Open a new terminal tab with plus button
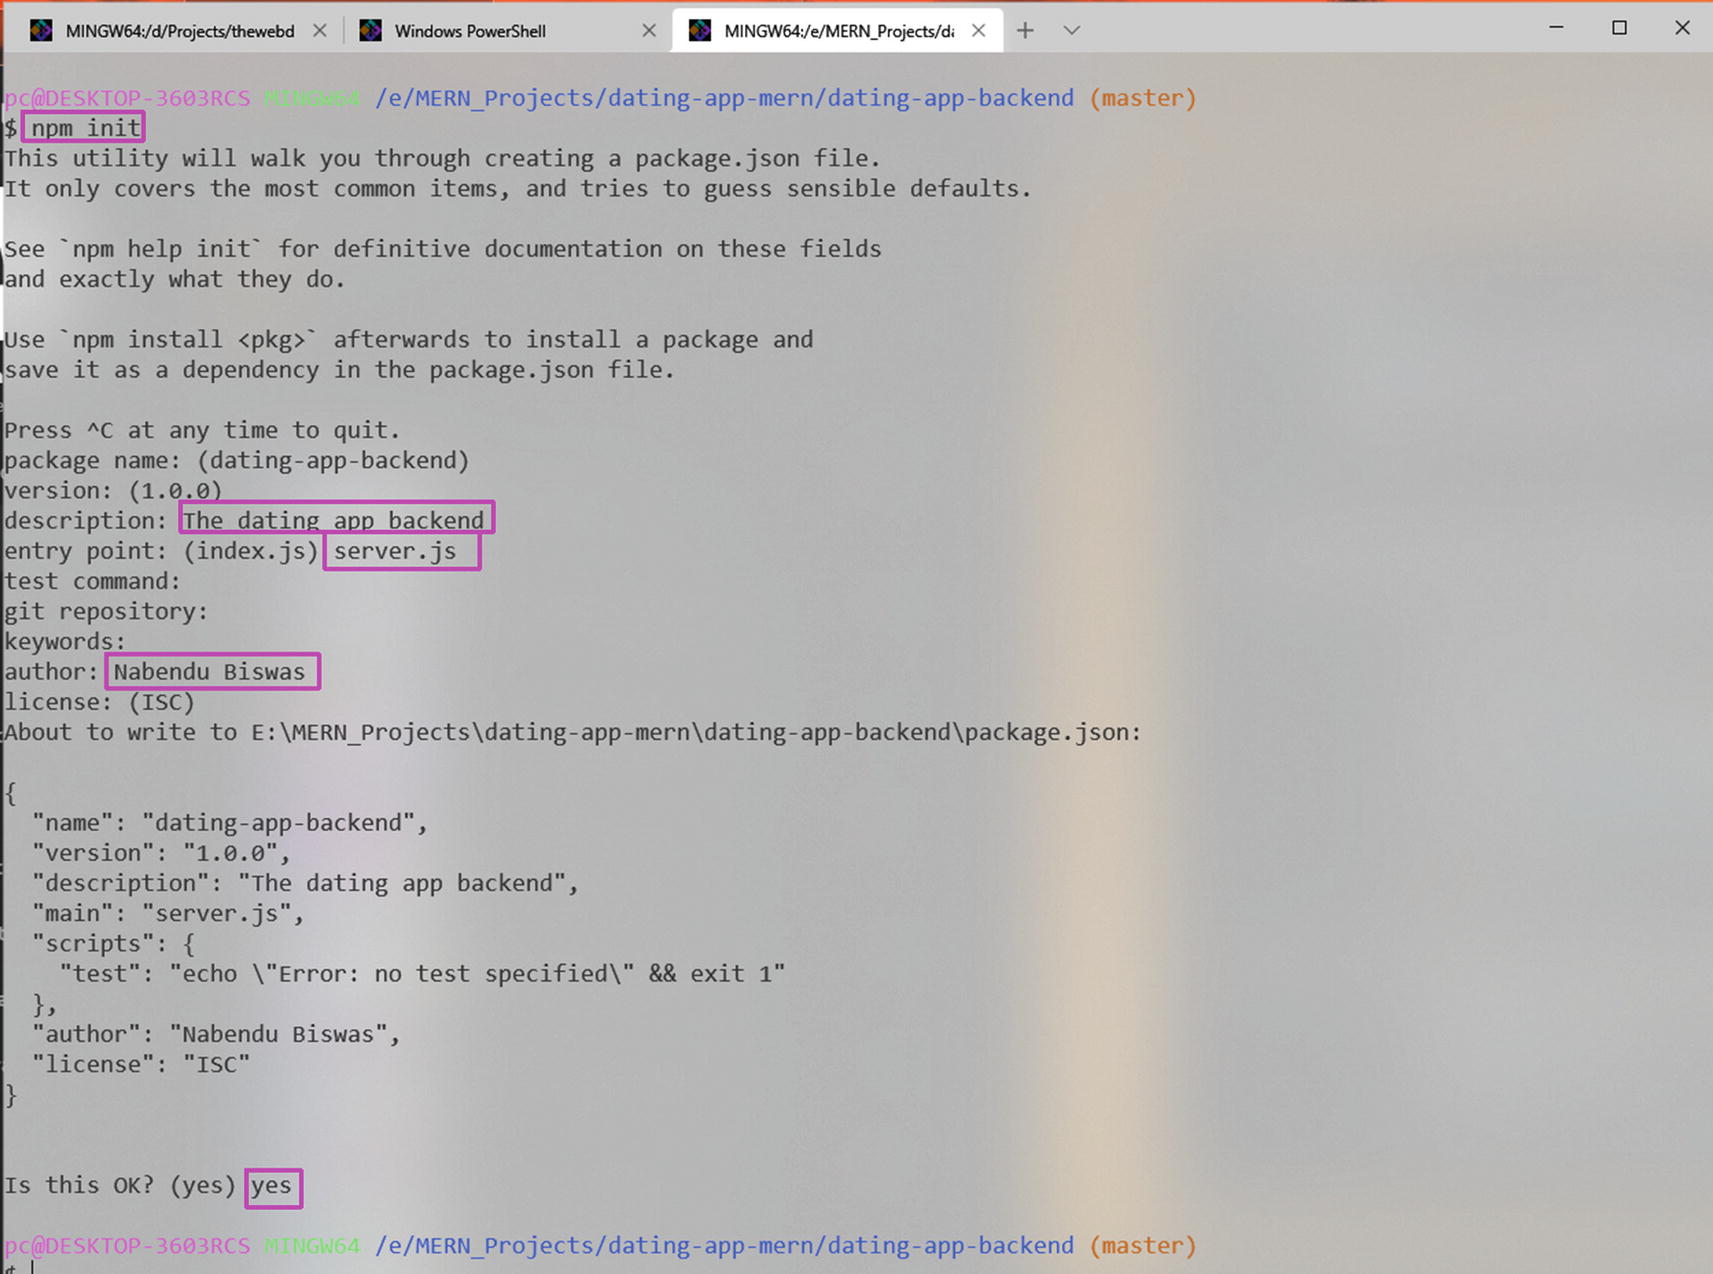This screenshot has width=1713, height=1274. 1024,31
